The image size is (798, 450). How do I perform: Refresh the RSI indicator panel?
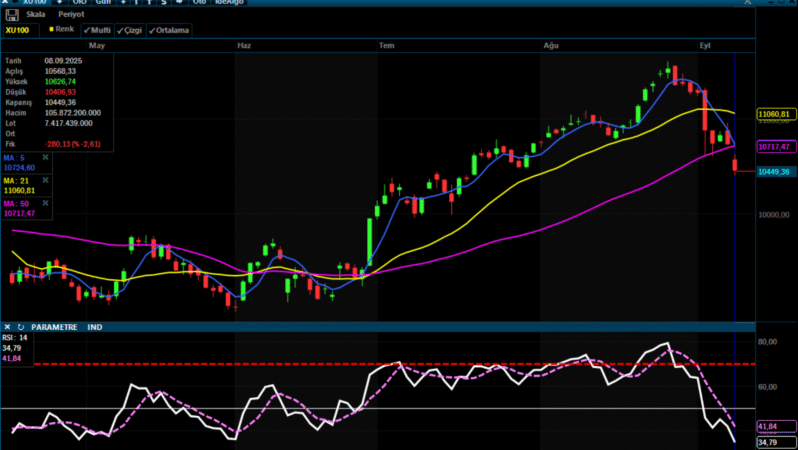coord(21,327)
